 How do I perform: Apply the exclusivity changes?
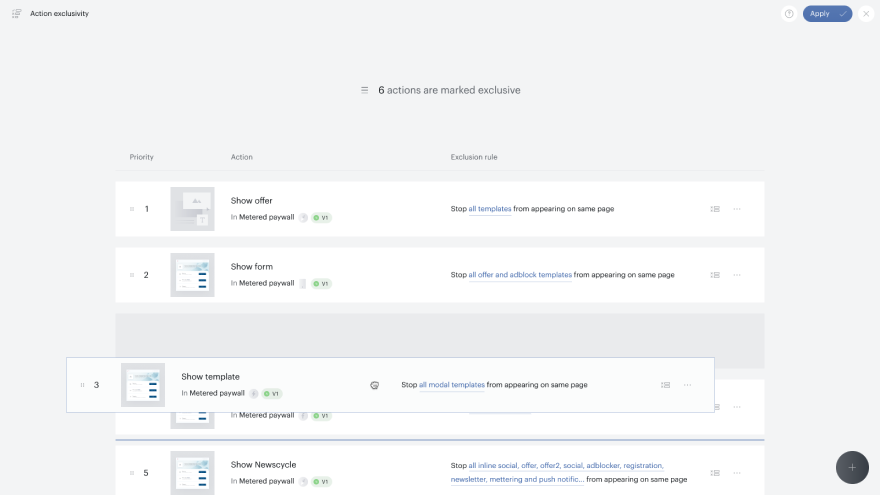827,14
